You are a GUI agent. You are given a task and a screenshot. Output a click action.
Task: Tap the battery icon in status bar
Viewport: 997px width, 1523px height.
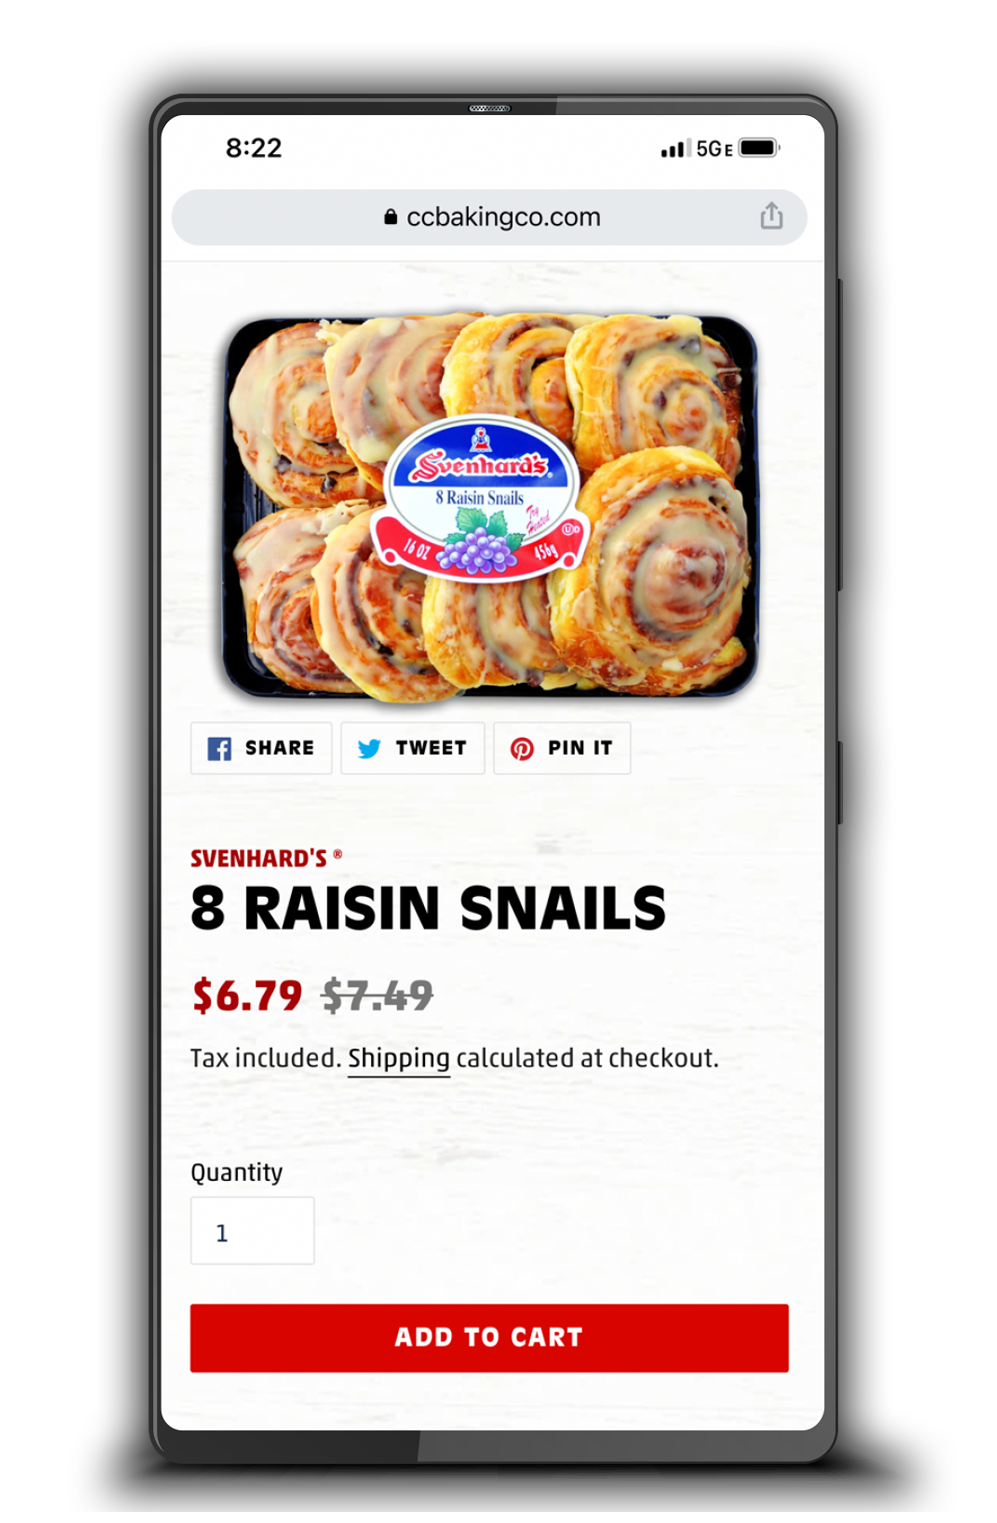coord(759,148)
